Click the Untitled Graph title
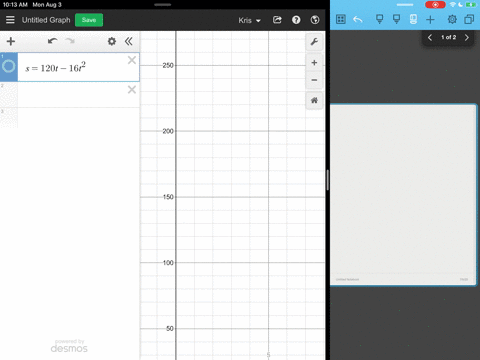The width and height of the screenshot is (480, 360). coord(46,20)
